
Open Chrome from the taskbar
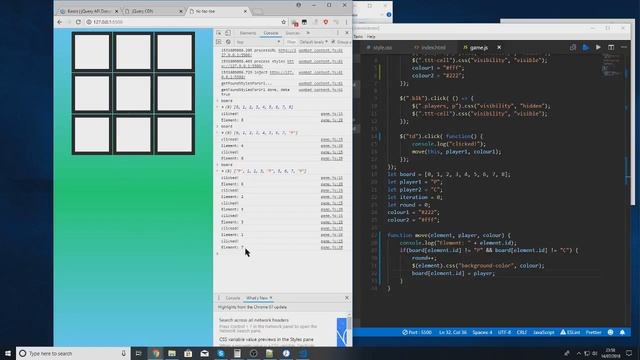pyautogui.click(x=156, y=353)
